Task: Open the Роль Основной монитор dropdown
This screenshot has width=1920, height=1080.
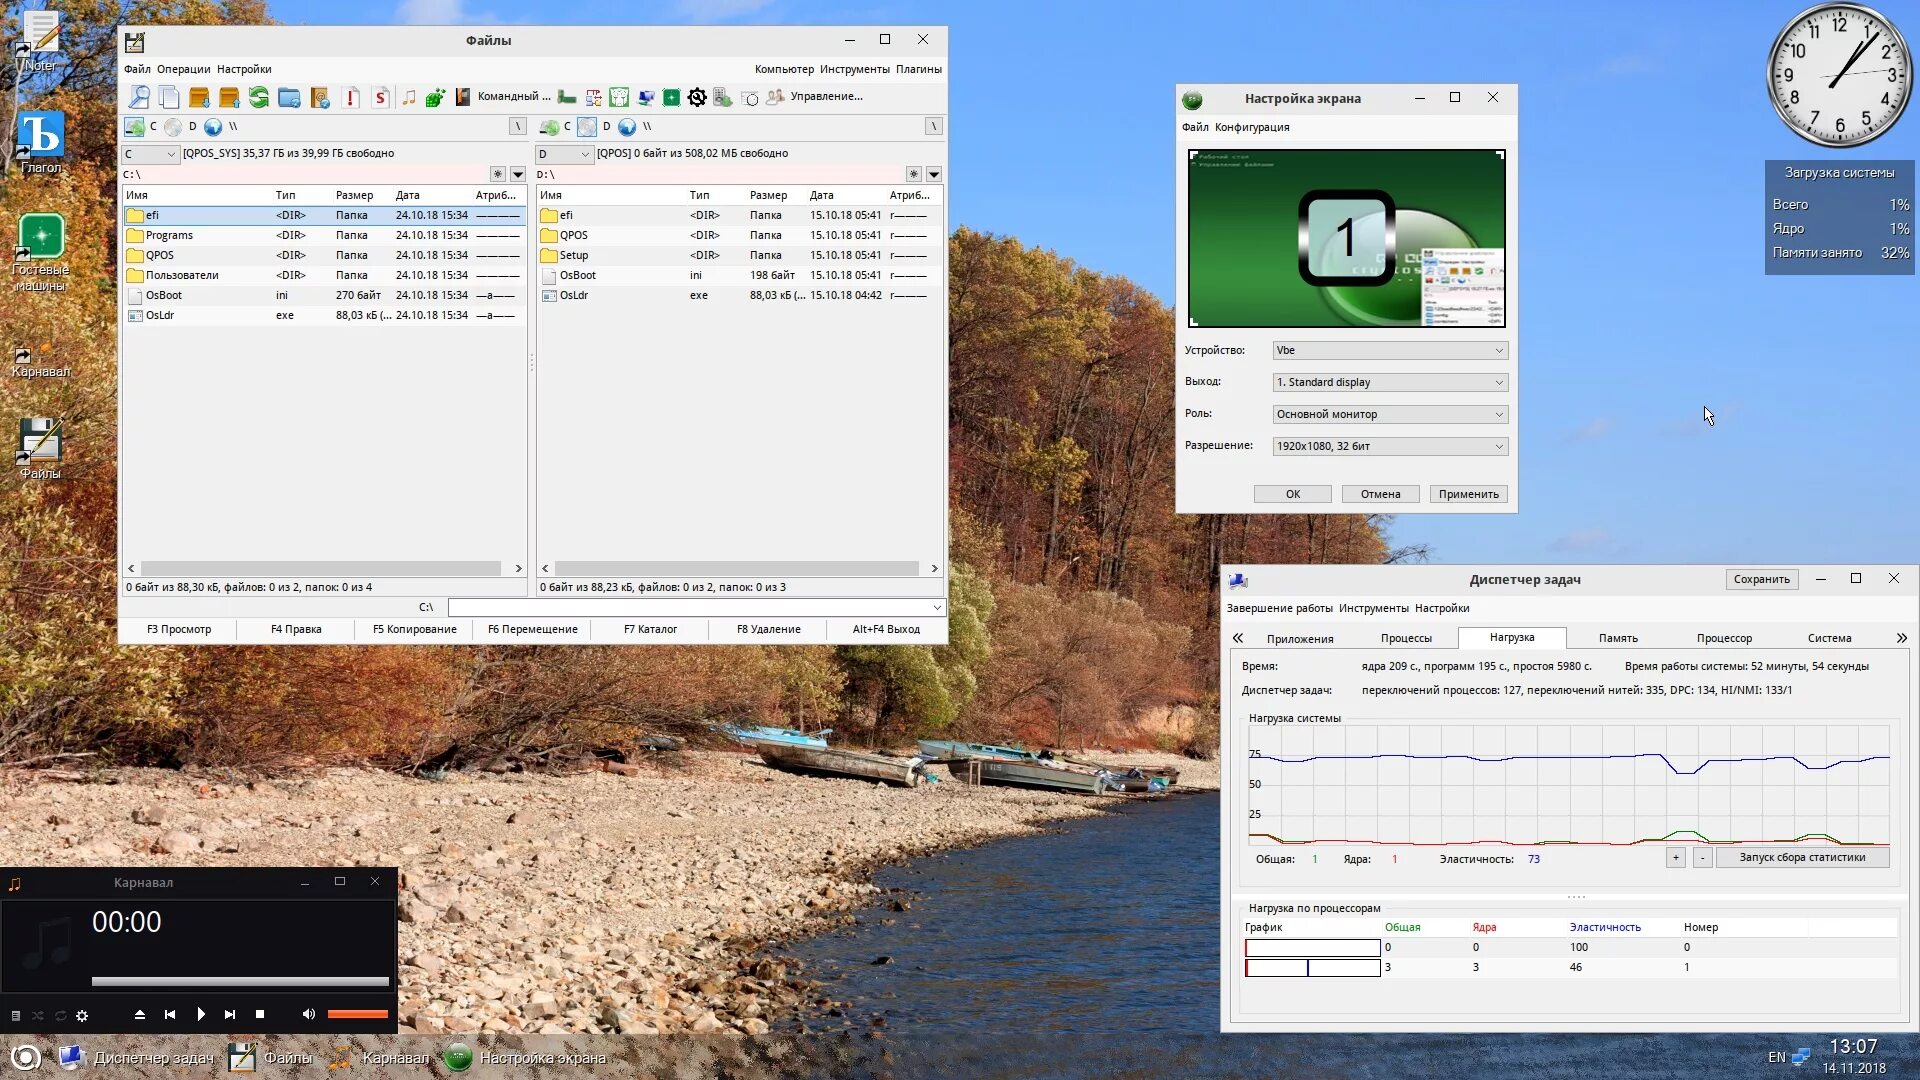Action: 1390,414
